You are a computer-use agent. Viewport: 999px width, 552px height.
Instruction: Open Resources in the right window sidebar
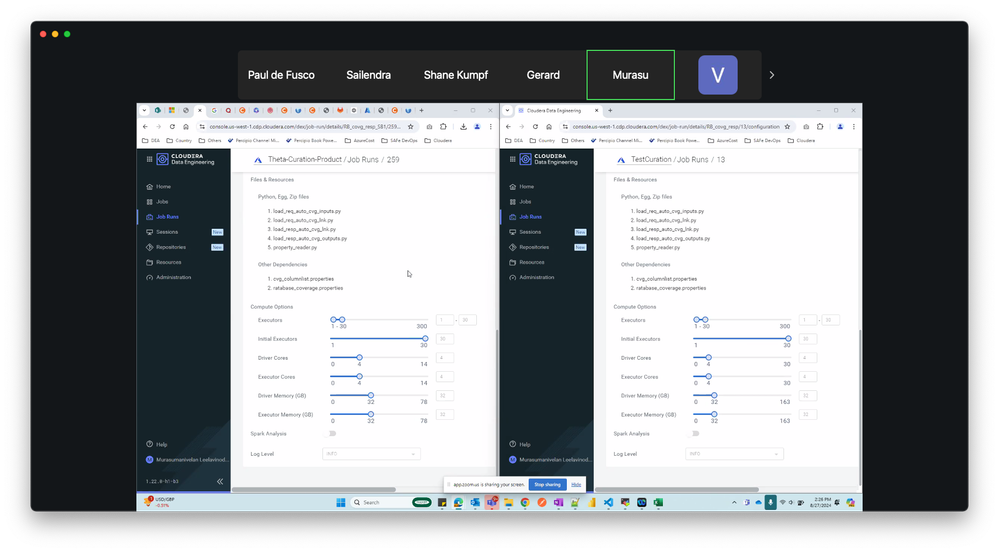pos(531,262)
